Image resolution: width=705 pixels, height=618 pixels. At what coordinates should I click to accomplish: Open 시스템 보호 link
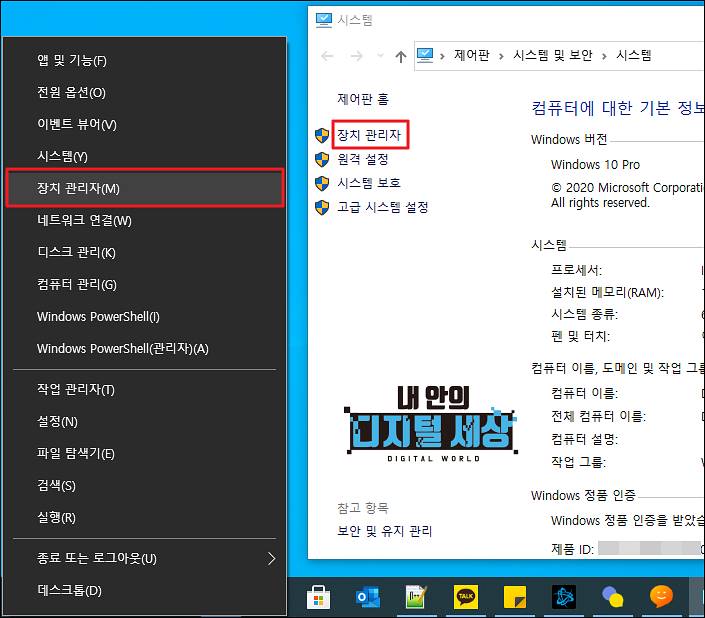369,183
